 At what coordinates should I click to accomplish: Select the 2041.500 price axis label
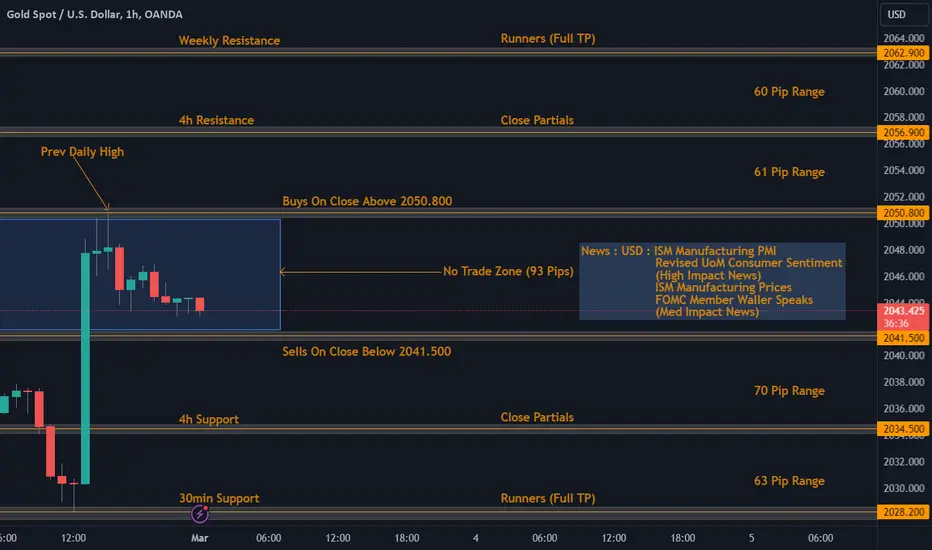point(903,338)
